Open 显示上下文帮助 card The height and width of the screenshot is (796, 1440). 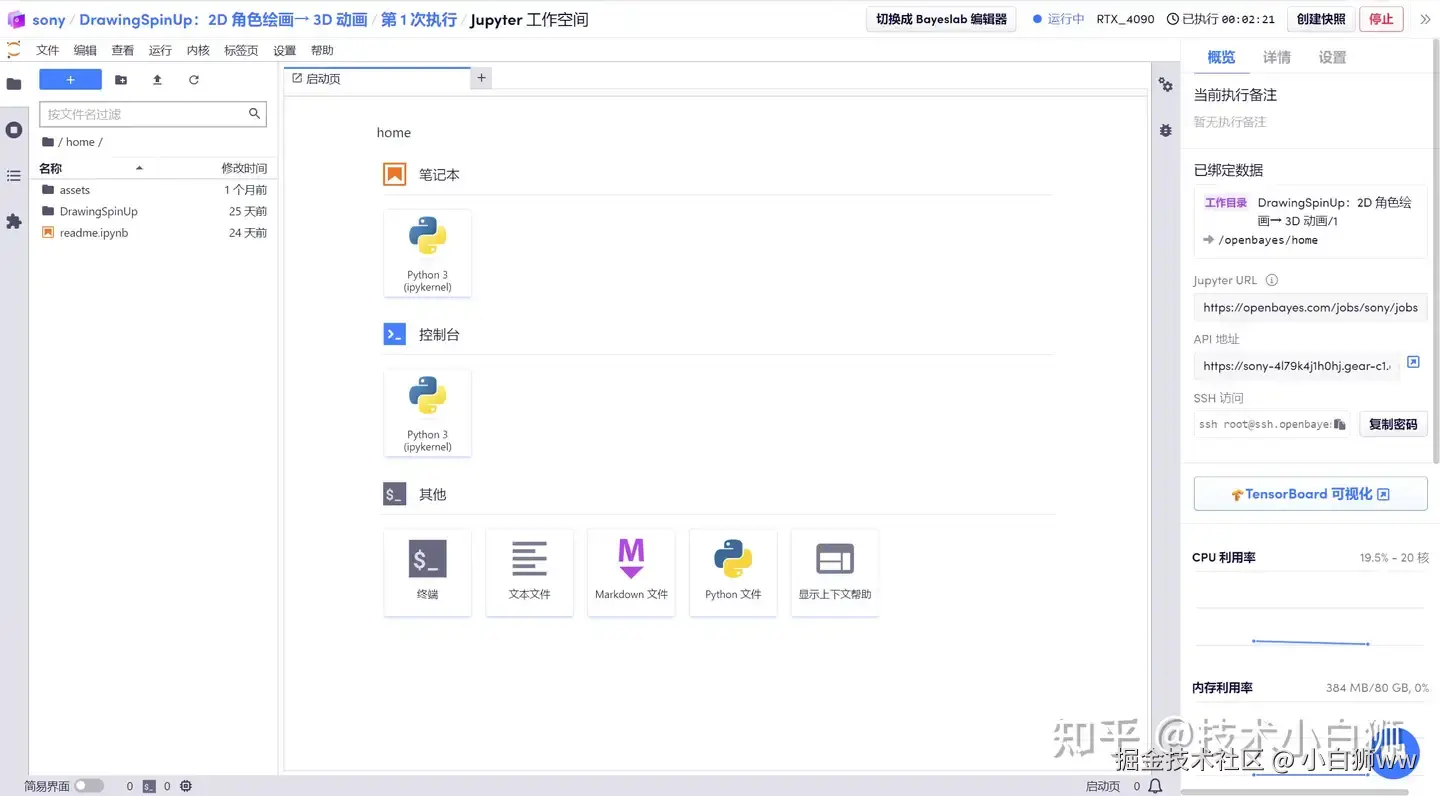835,573
